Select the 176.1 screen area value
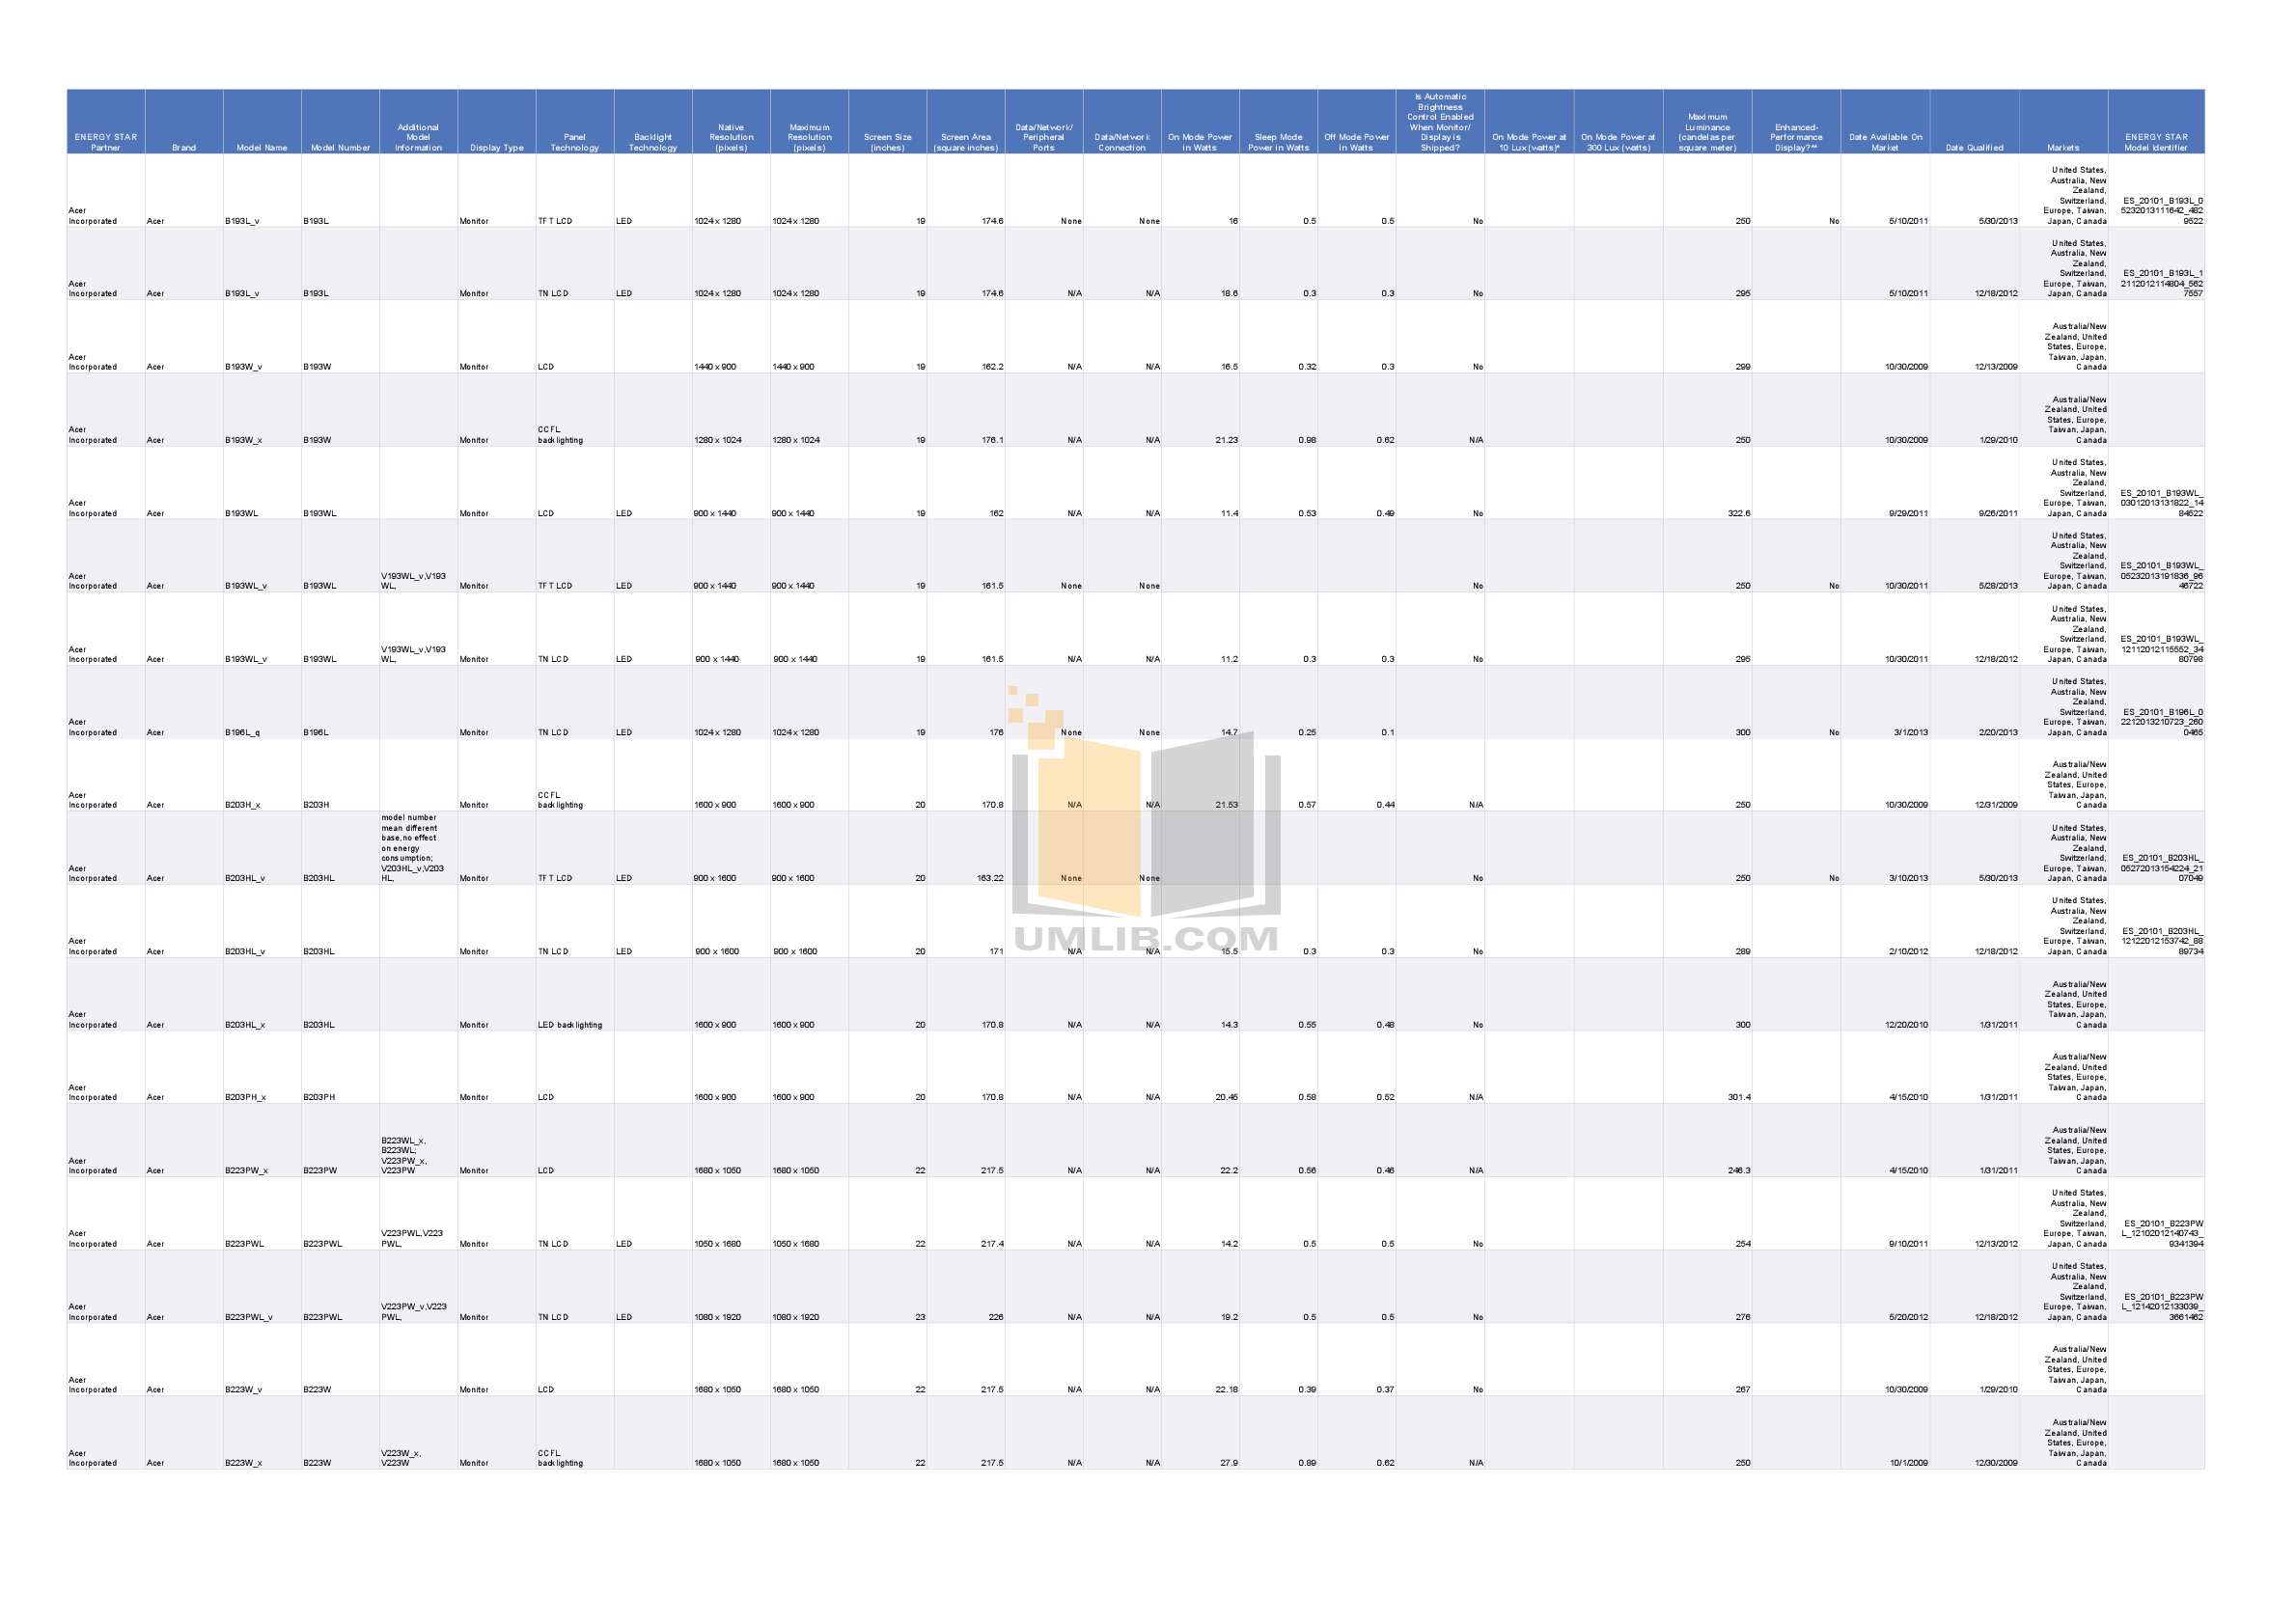 (x=992, y=440)
